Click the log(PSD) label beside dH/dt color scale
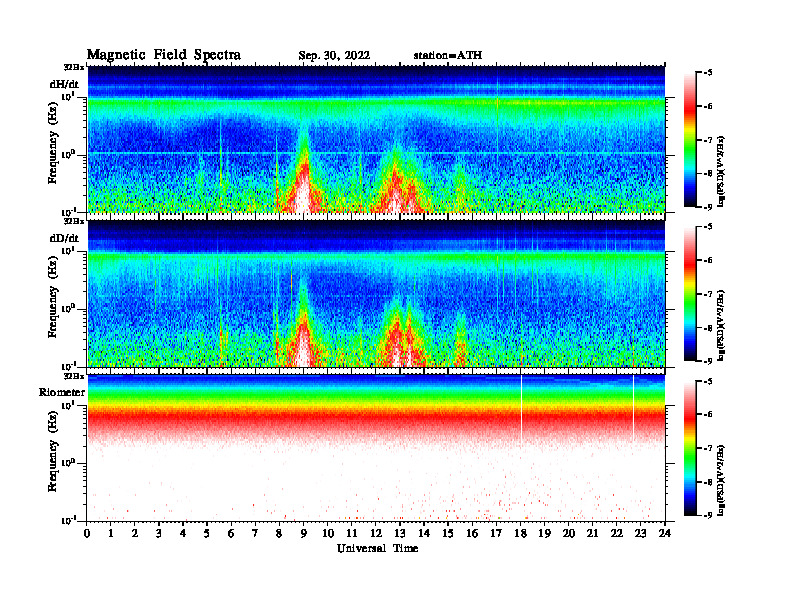This screenshot has width=792, height=612. tap(721, 172)
